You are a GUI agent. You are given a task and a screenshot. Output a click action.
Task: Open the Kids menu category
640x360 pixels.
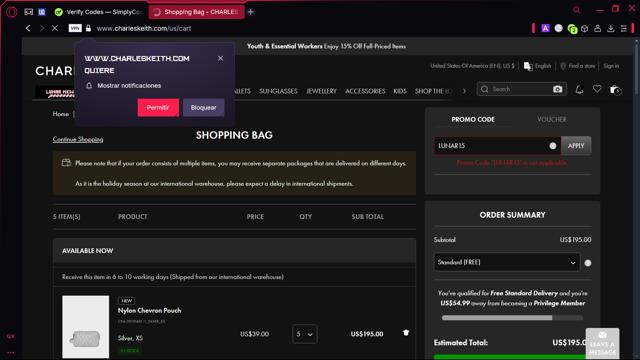point(400,91)
